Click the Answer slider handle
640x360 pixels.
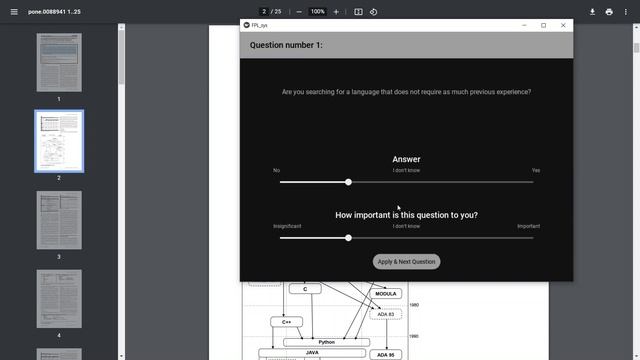[x=348, y=182]
